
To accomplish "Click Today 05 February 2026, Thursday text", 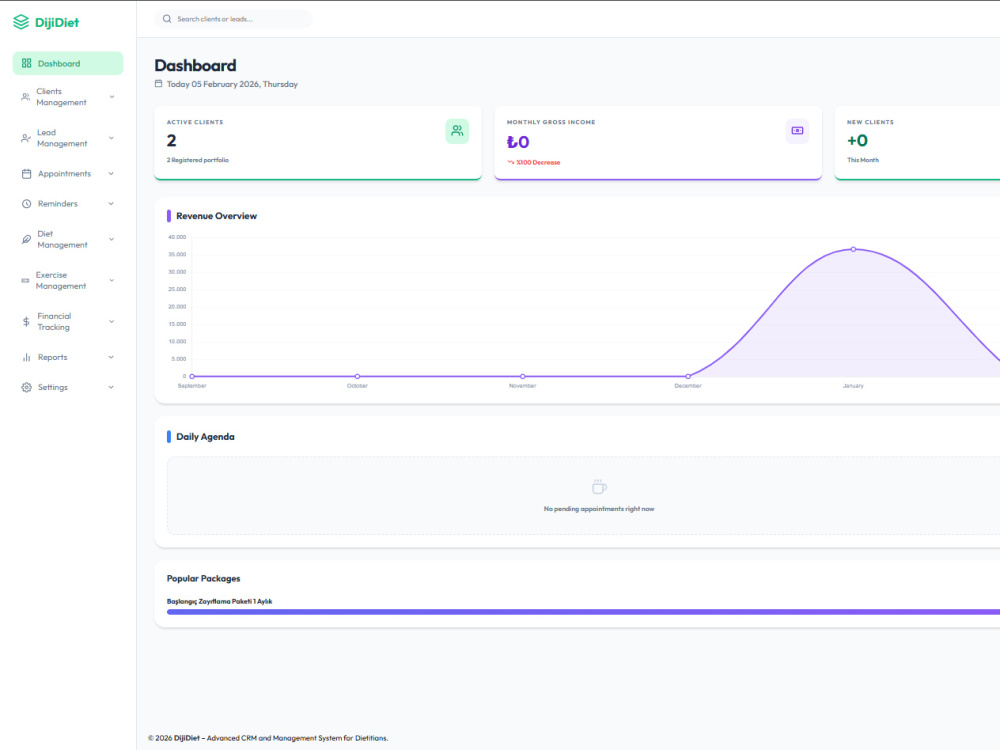I will click(x=232, y=84).
